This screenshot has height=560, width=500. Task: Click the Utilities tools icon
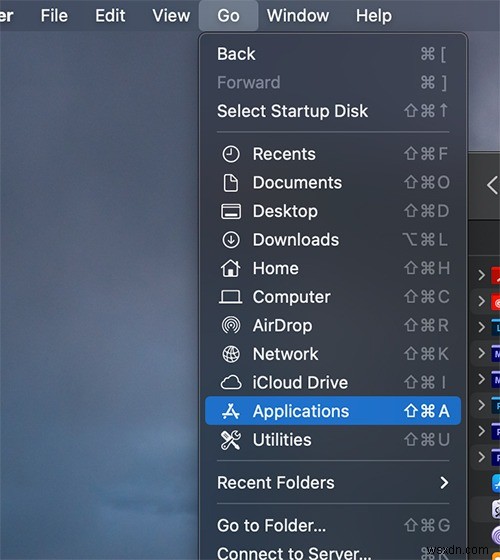(231, 440)
